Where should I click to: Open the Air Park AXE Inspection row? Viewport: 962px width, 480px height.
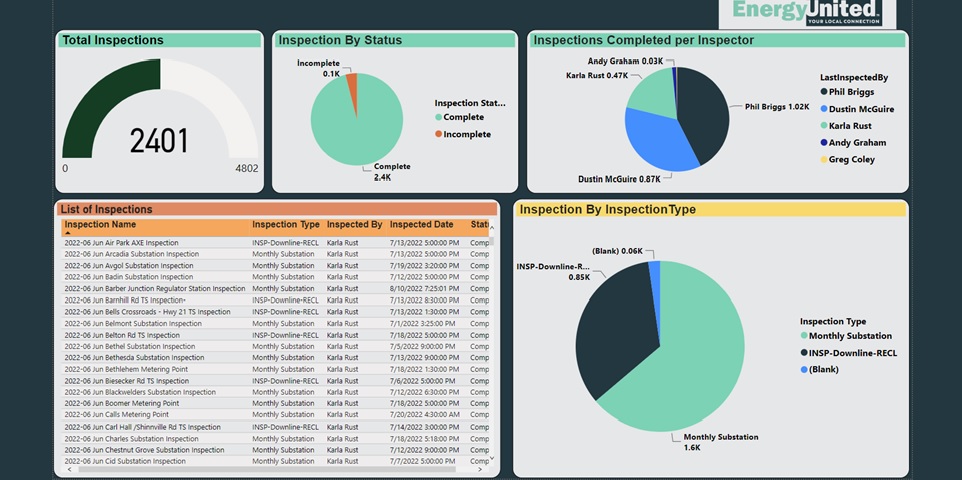(276, 242)
